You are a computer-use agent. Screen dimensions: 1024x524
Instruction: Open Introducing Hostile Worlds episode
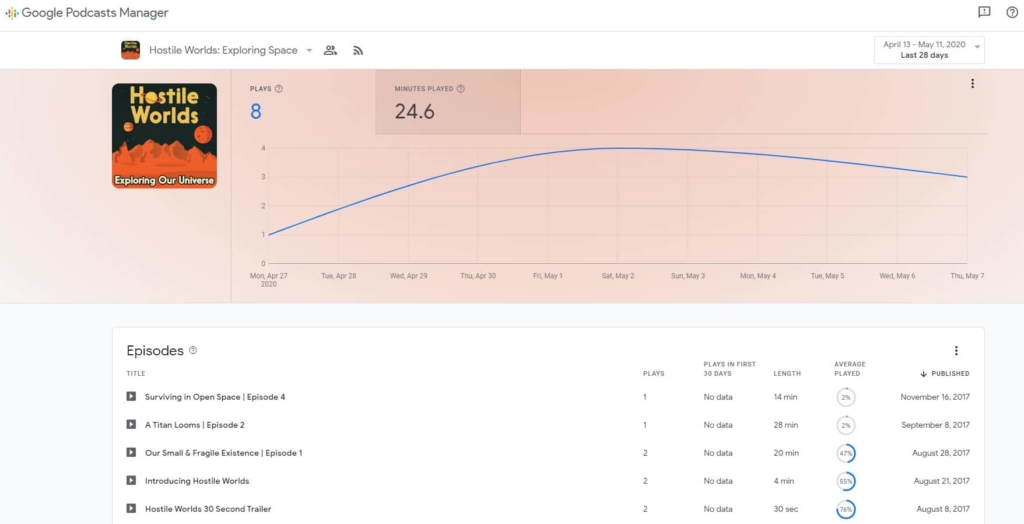[197, 481]
